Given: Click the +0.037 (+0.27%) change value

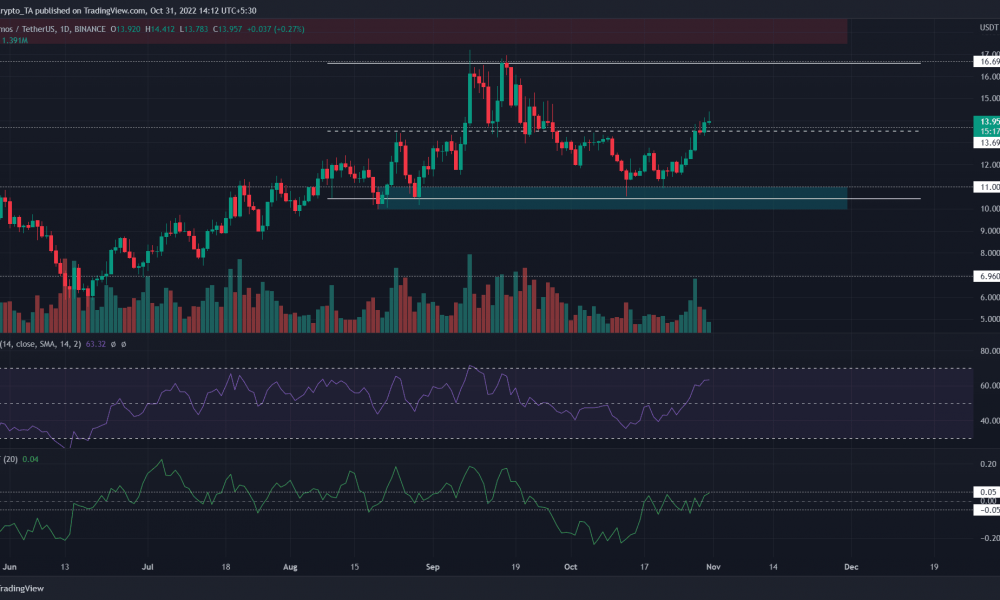Looking at the screenshot, I should coord(276,29).
